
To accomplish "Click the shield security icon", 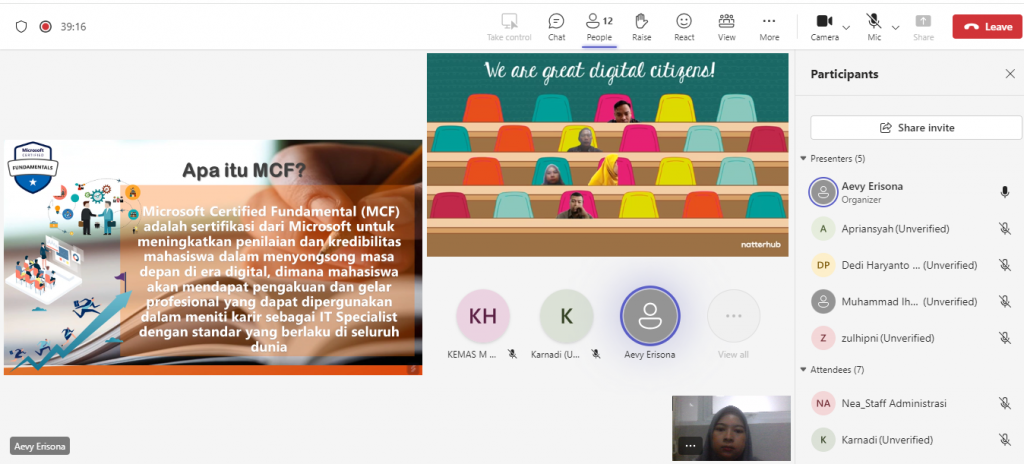I will point(21,27).
